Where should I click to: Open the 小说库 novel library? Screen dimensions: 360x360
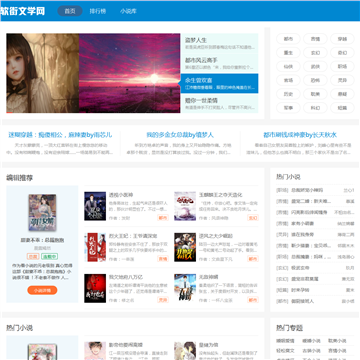coord(128,11)
